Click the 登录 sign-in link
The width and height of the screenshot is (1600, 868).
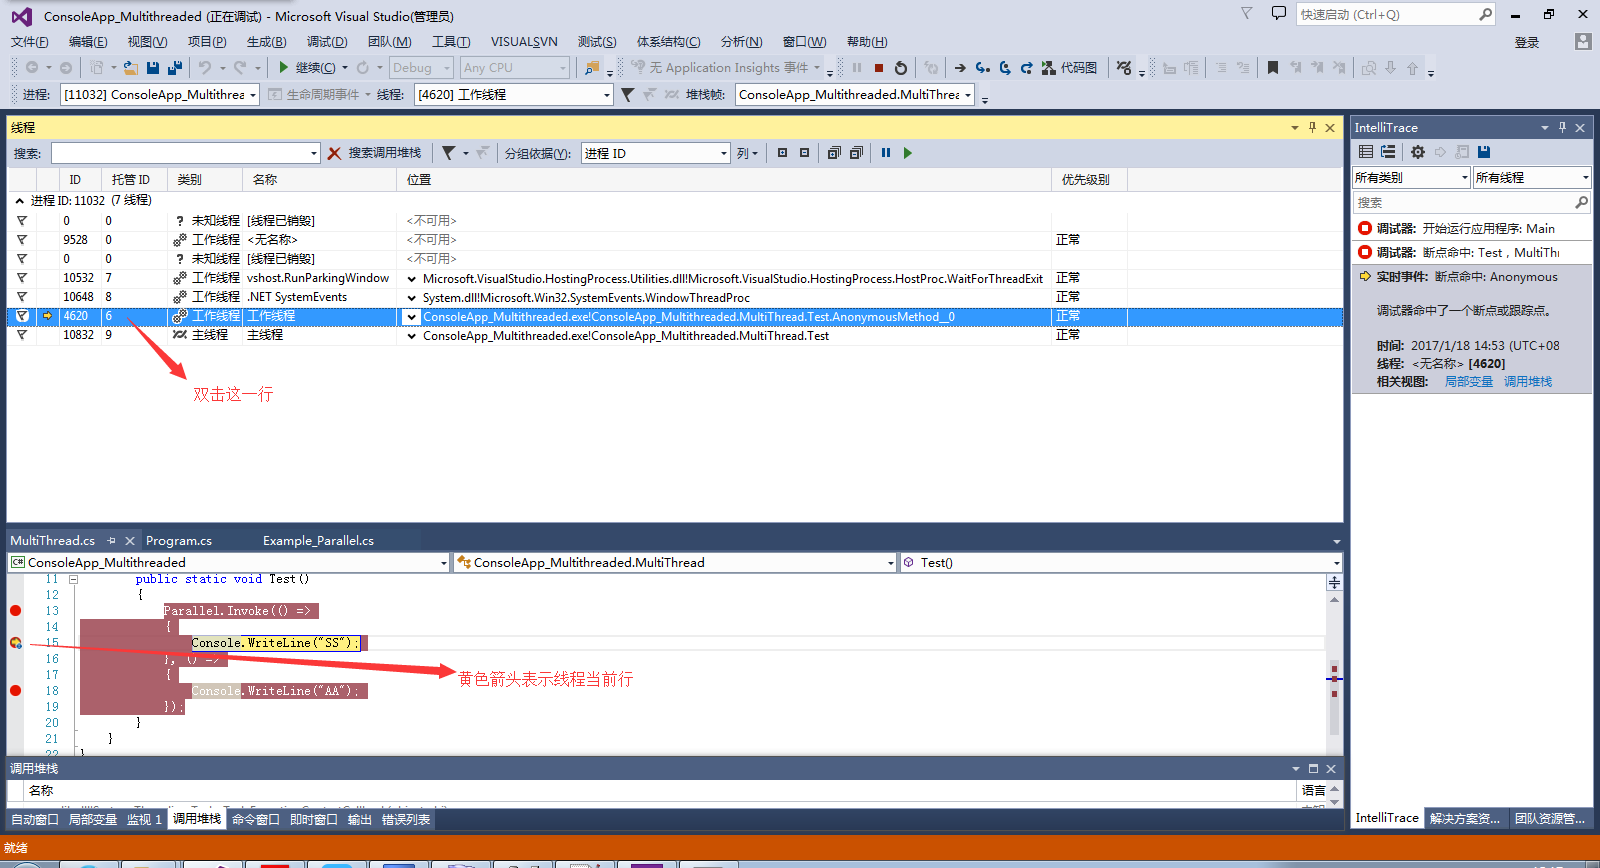[x=1527, y=42]
